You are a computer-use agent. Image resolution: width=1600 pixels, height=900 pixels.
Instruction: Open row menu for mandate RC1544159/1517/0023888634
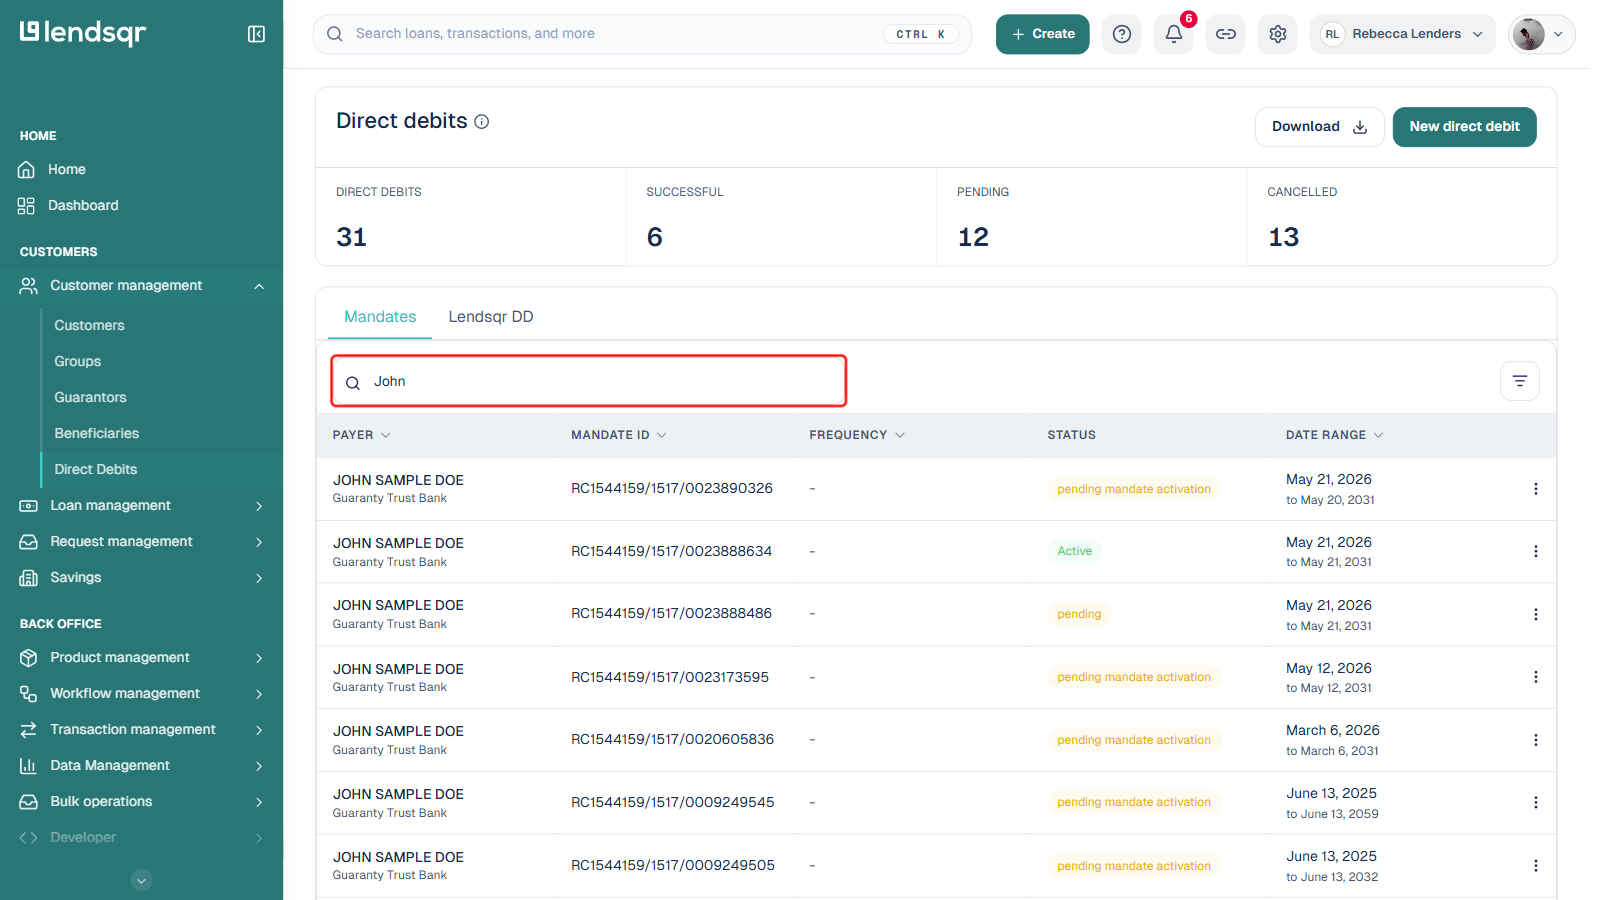coord(1536,551)
